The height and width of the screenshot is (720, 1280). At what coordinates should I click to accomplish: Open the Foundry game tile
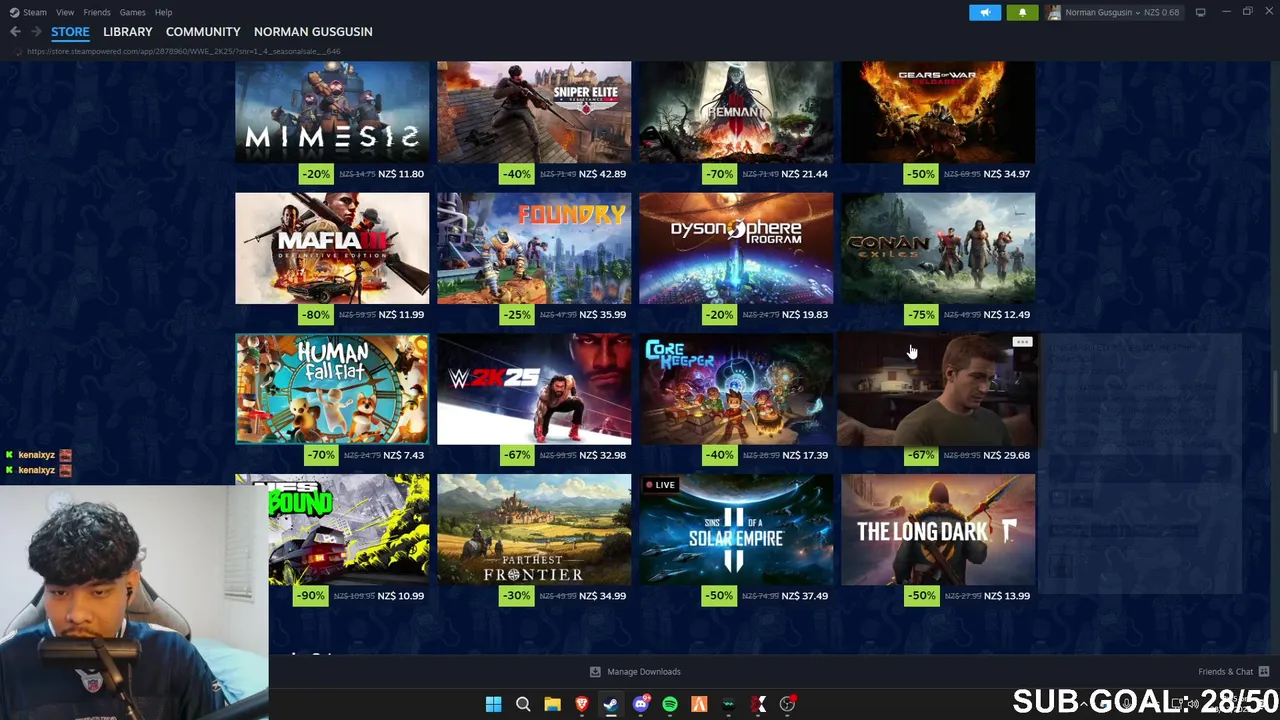tap(534, 248)
